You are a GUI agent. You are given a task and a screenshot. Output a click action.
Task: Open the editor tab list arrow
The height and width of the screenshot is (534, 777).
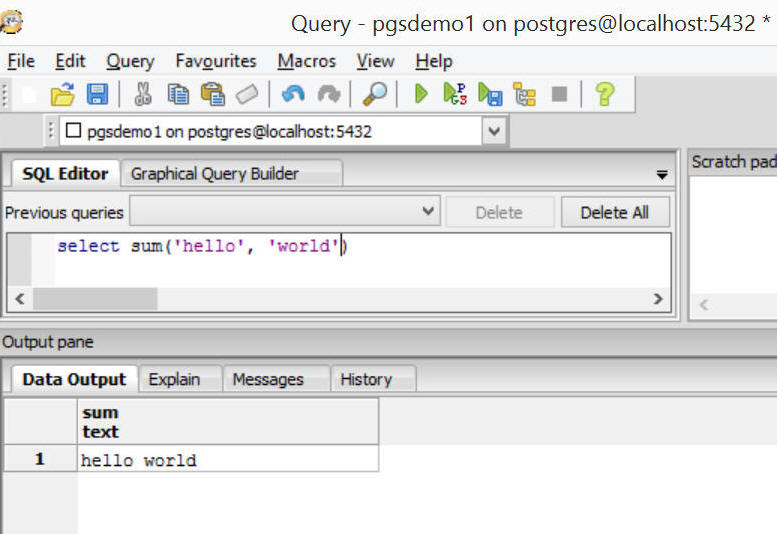662,174
